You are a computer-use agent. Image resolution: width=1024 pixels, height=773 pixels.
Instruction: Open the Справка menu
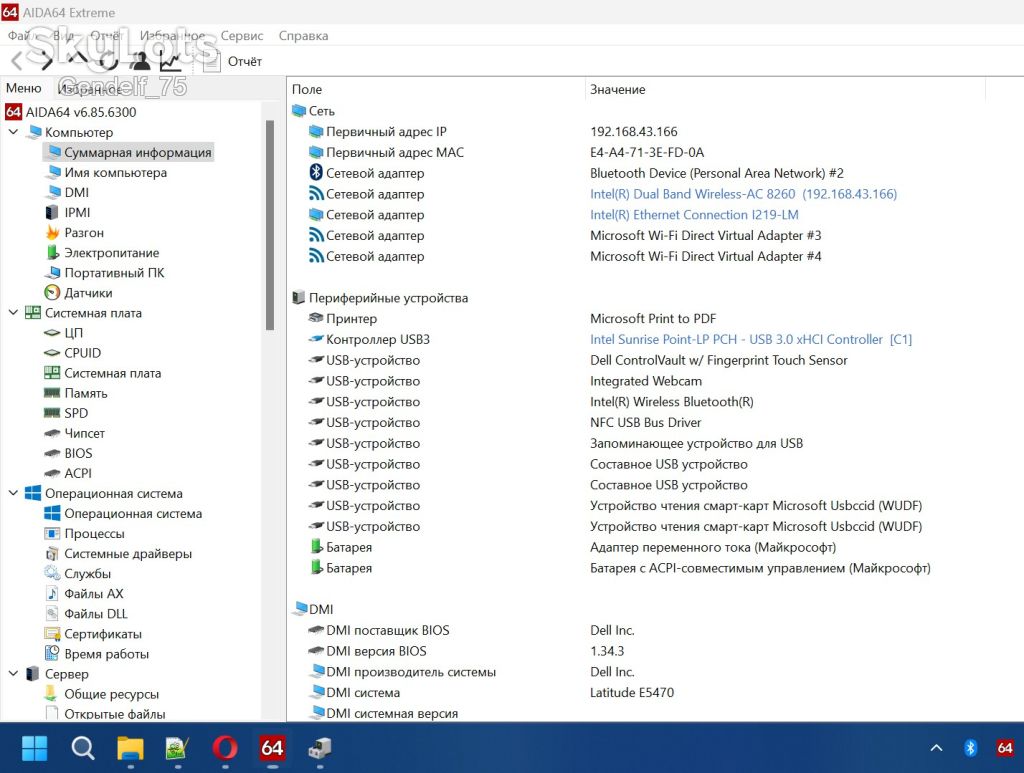click(303, 36)
